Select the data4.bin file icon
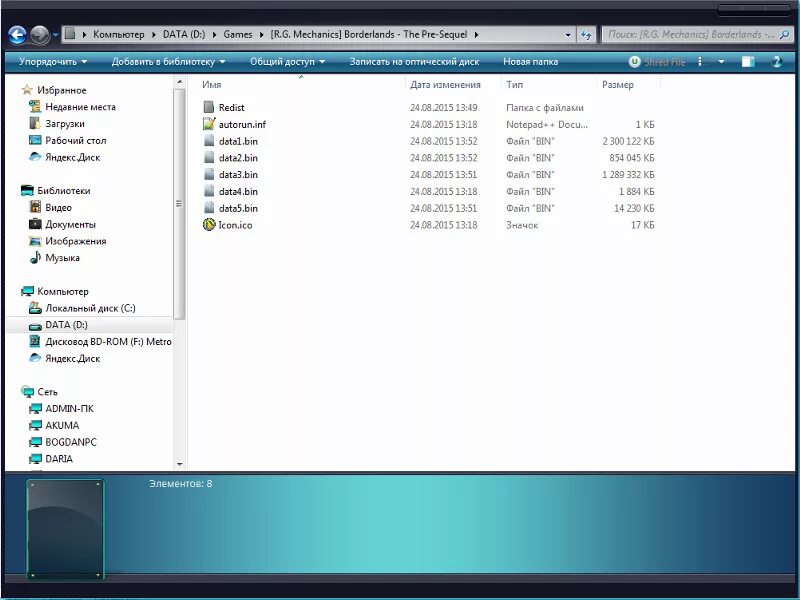Screen dimensions: 800x600 (209, 191)
